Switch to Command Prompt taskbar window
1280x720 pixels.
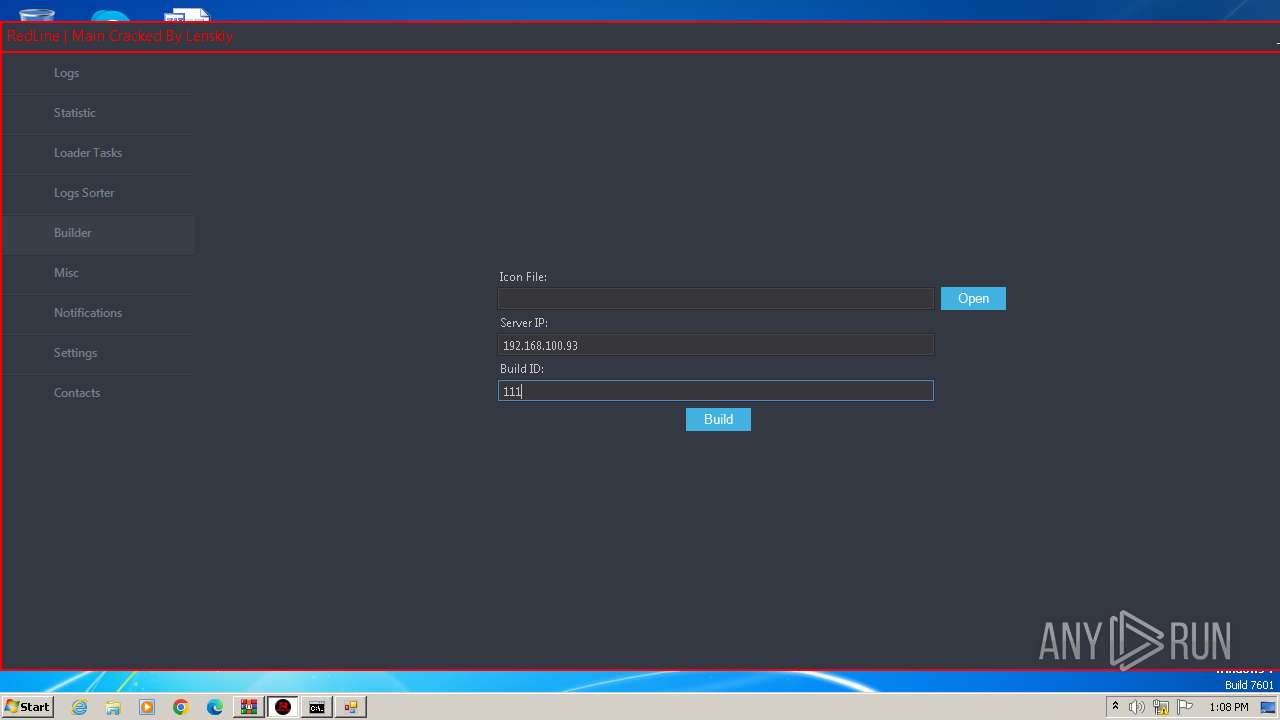[317, 707]
